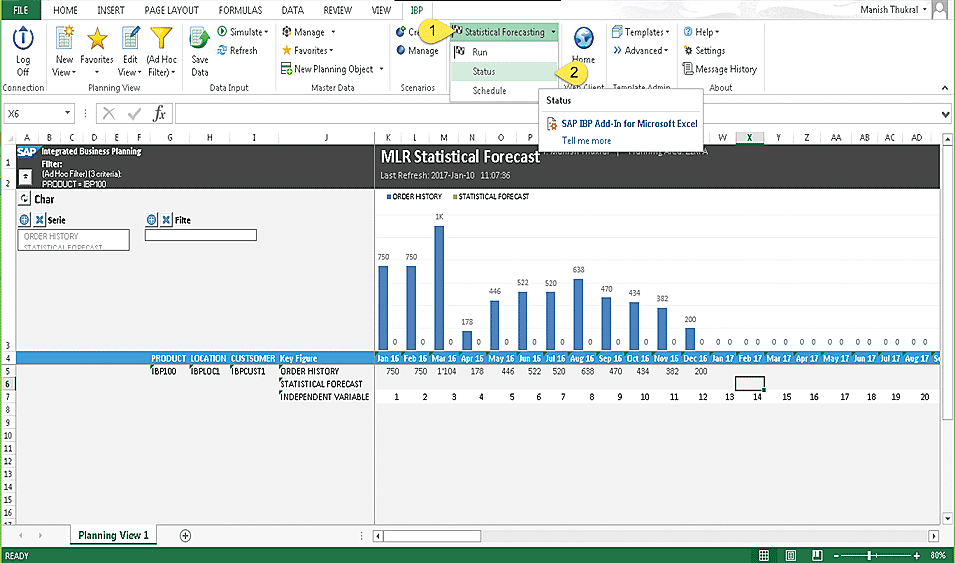Select the Planning View 1 sheet tab

(x=113, y=535)
